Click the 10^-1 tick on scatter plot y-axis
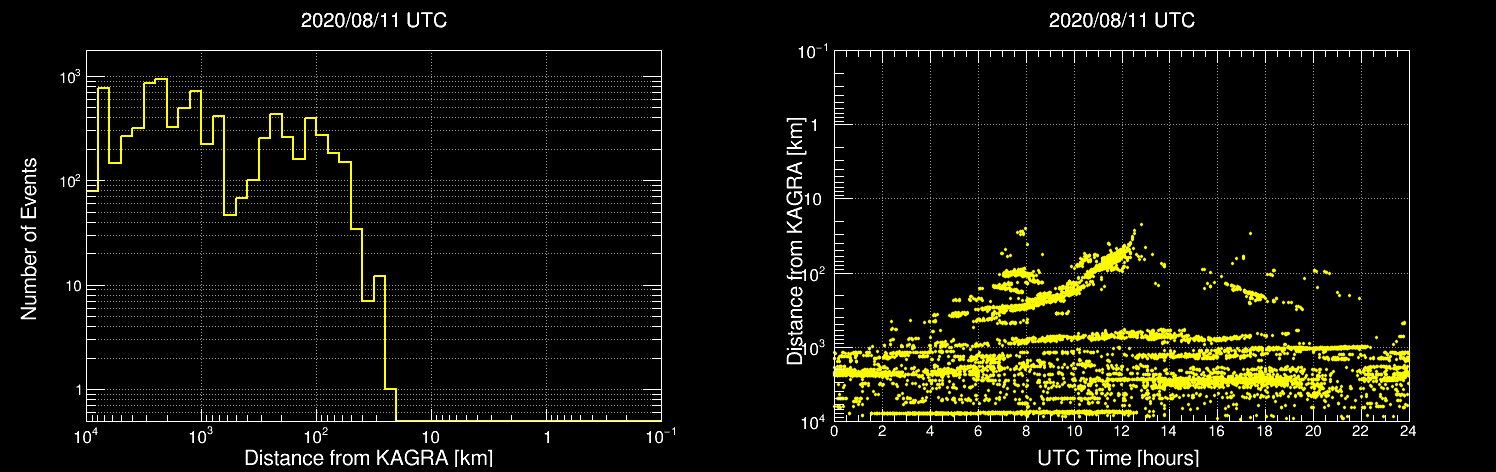Viewport: 1496px width, 472px height. pos(815,50)
